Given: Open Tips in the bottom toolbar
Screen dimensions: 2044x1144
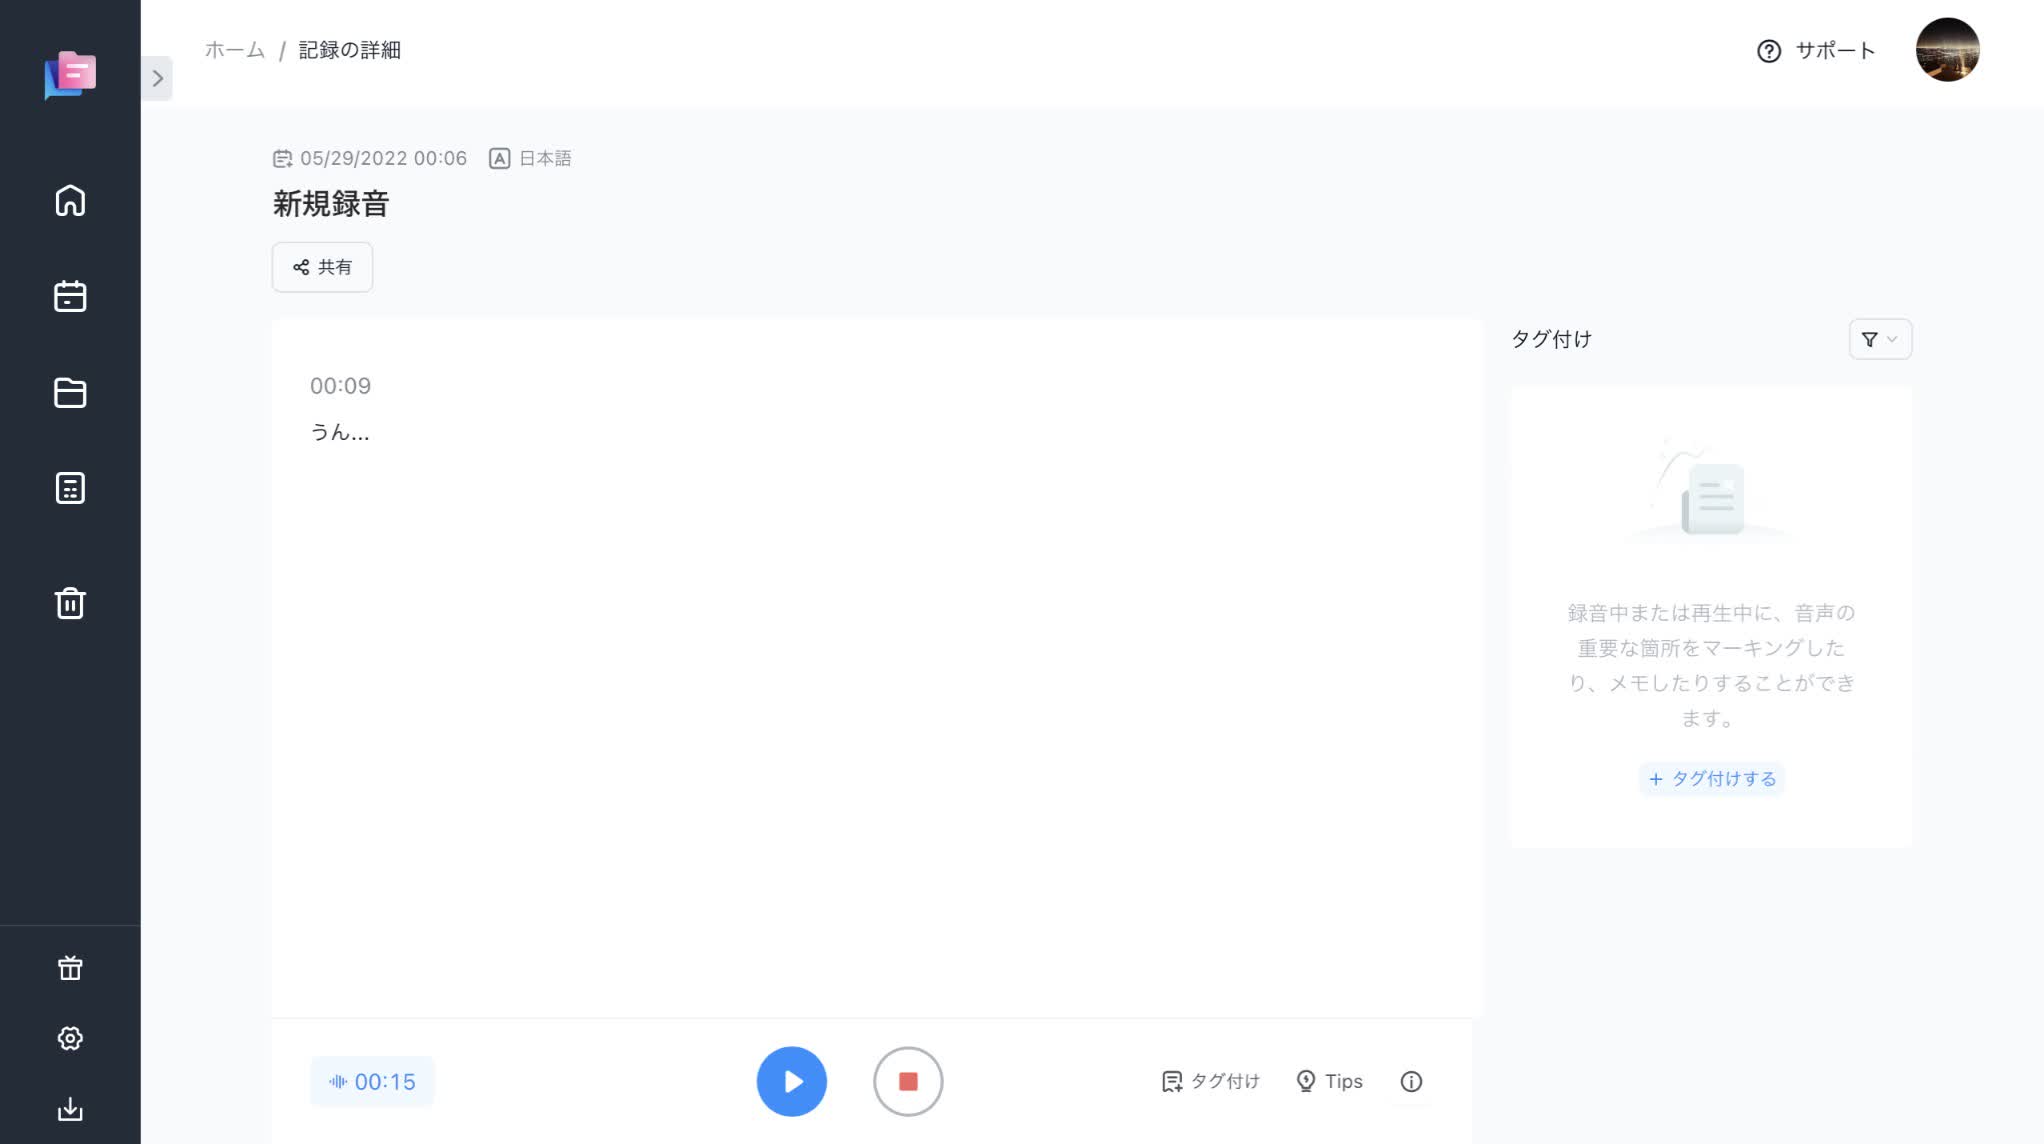Looking at the screenshot, I should pos(1329,1081).
